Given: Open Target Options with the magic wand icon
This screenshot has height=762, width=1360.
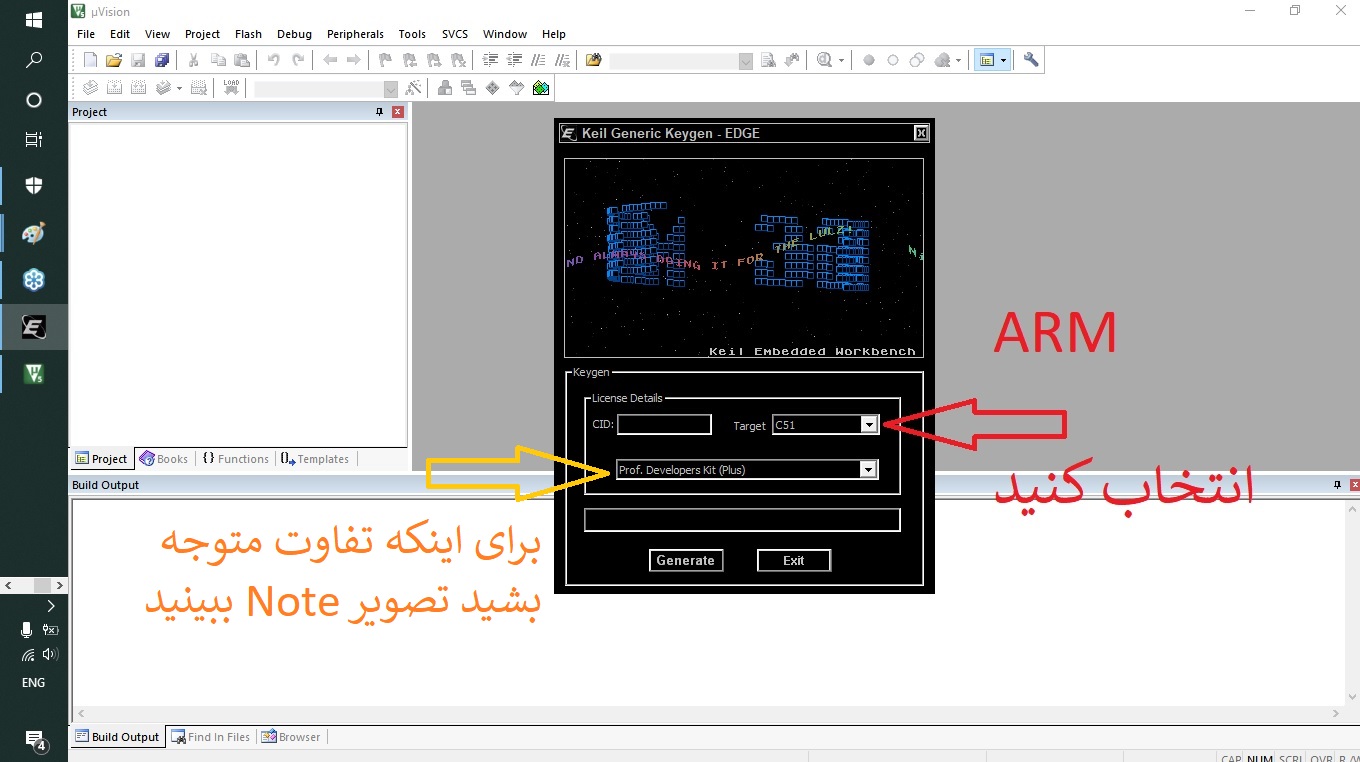Looking at the screenshot, I should [413, 88].
